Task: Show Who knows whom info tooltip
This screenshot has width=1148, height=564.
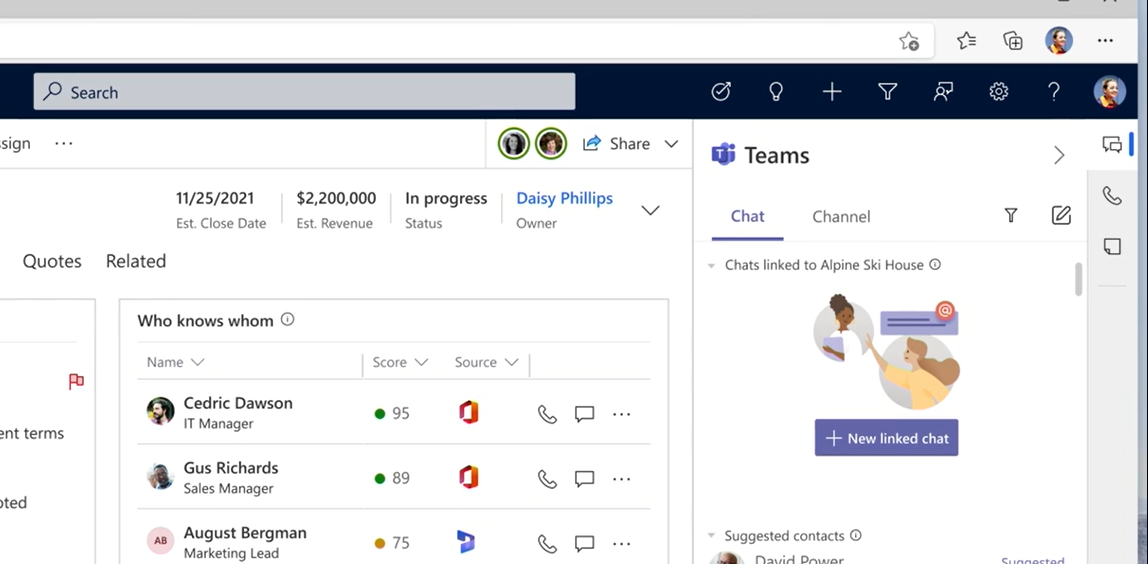Action: coord(288,319)
